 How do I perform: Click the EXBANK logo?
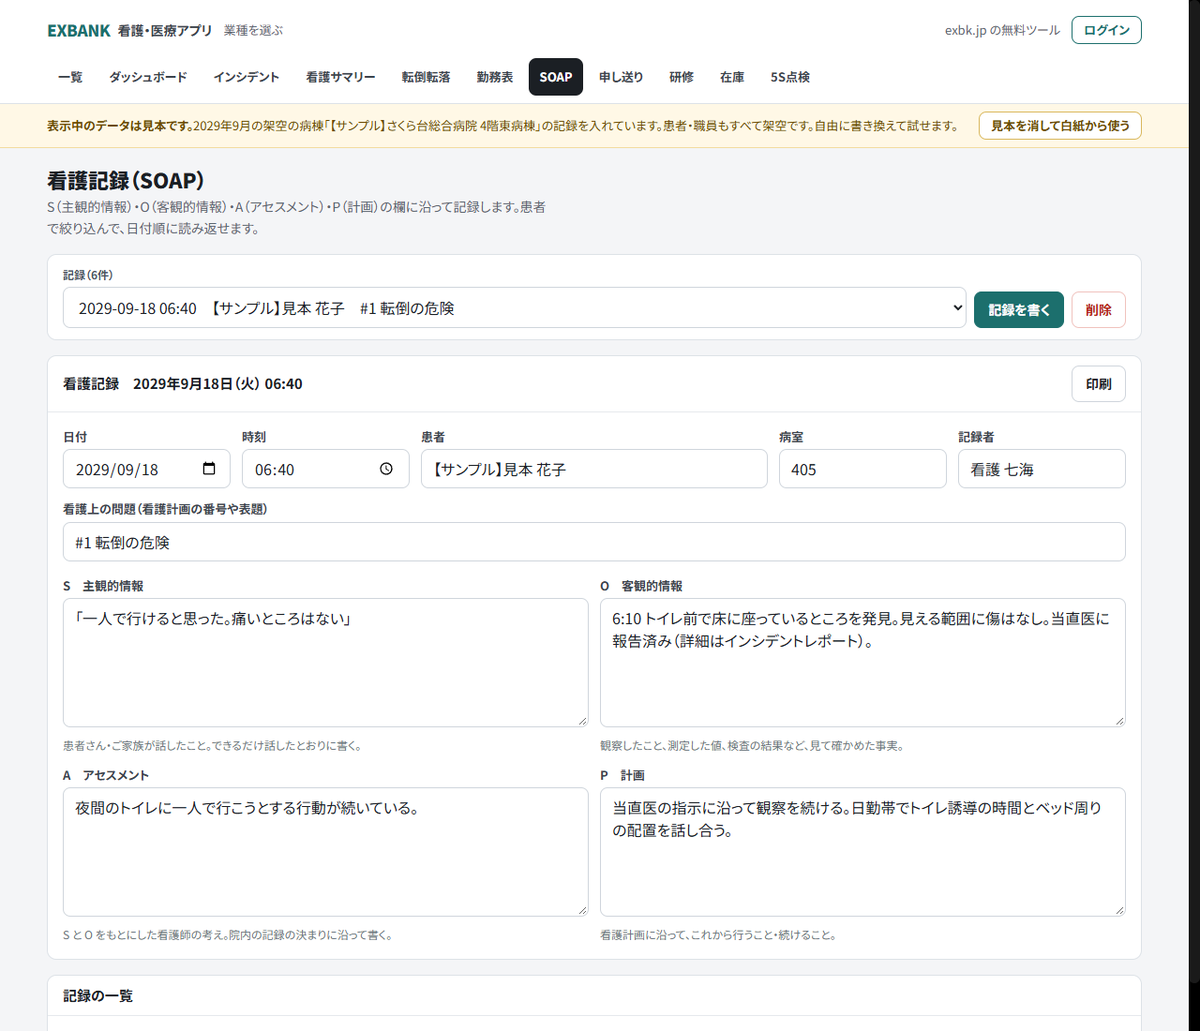pyautogui.click(x=79, y=30)
